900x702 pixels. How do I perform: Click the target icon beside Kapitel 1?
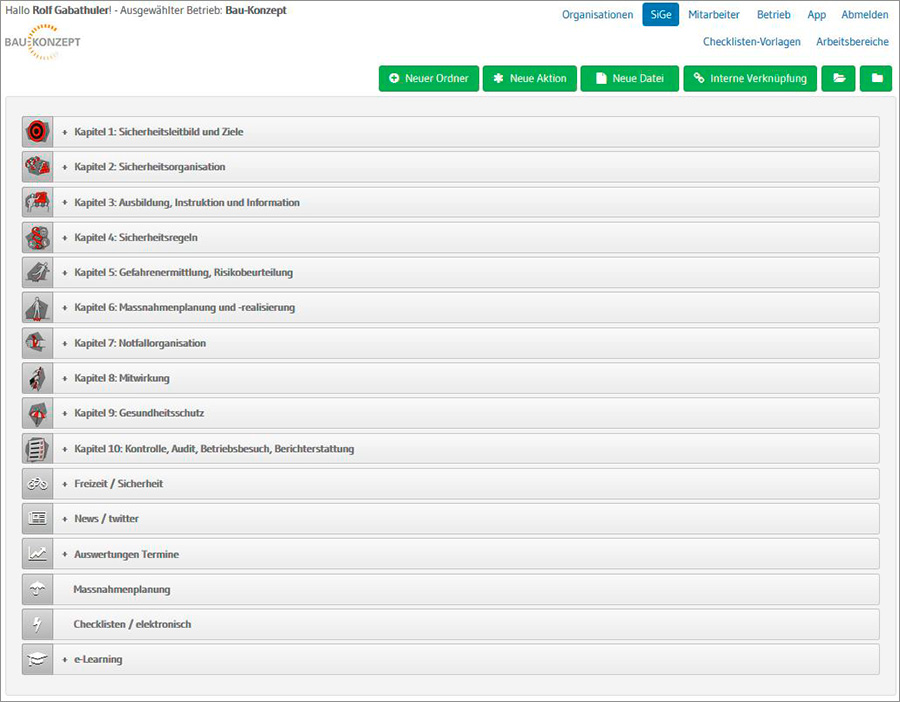click(x=37, y=132)
